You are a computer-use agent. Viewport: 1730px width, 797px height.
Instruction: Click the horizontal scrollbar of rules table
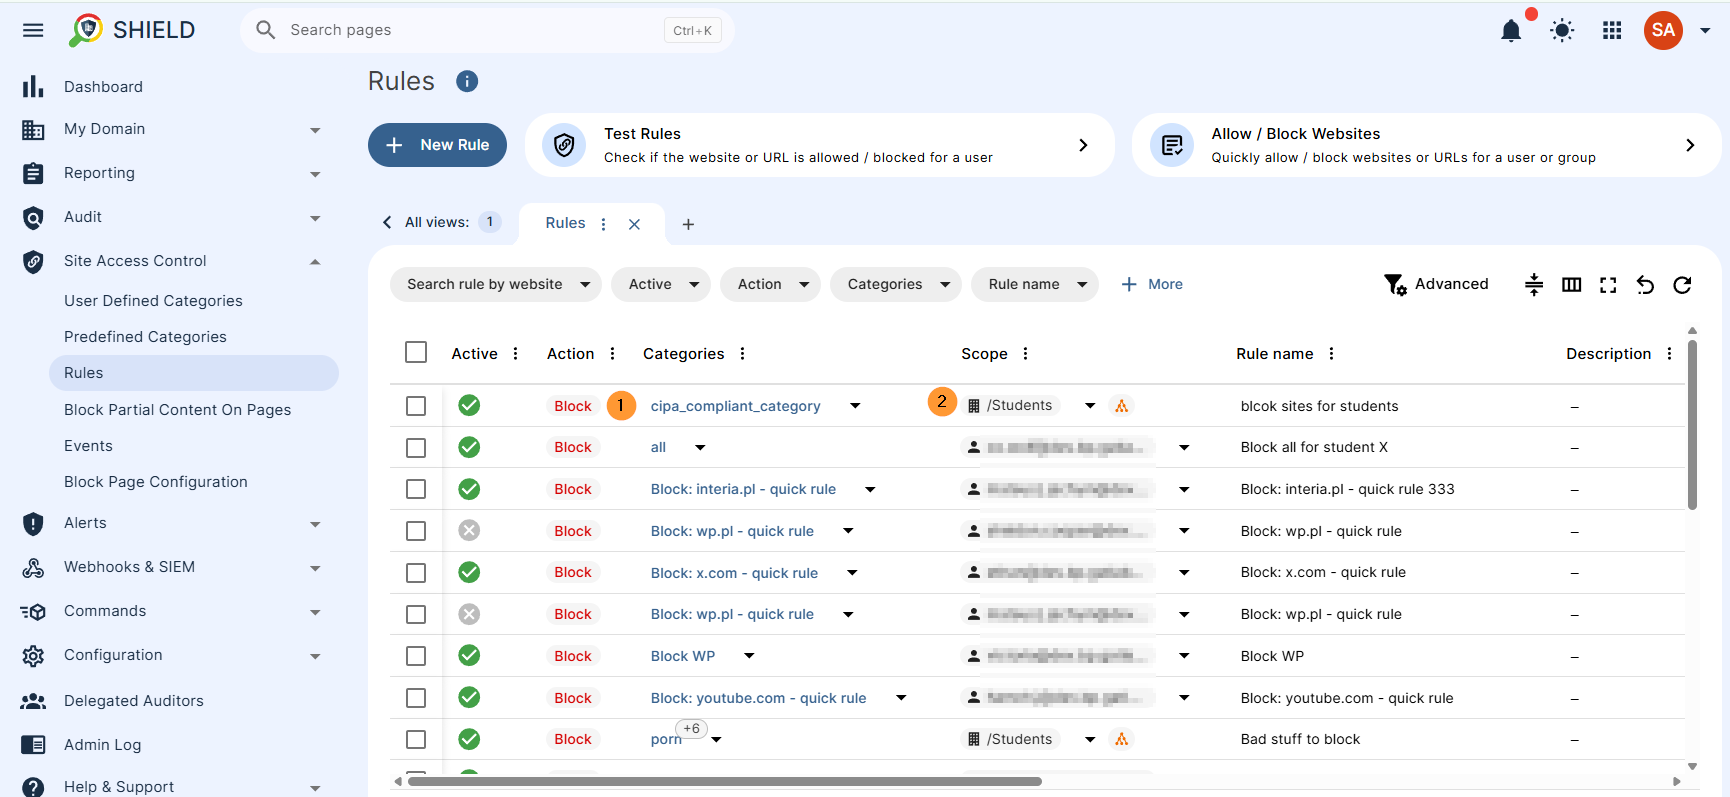725,781
